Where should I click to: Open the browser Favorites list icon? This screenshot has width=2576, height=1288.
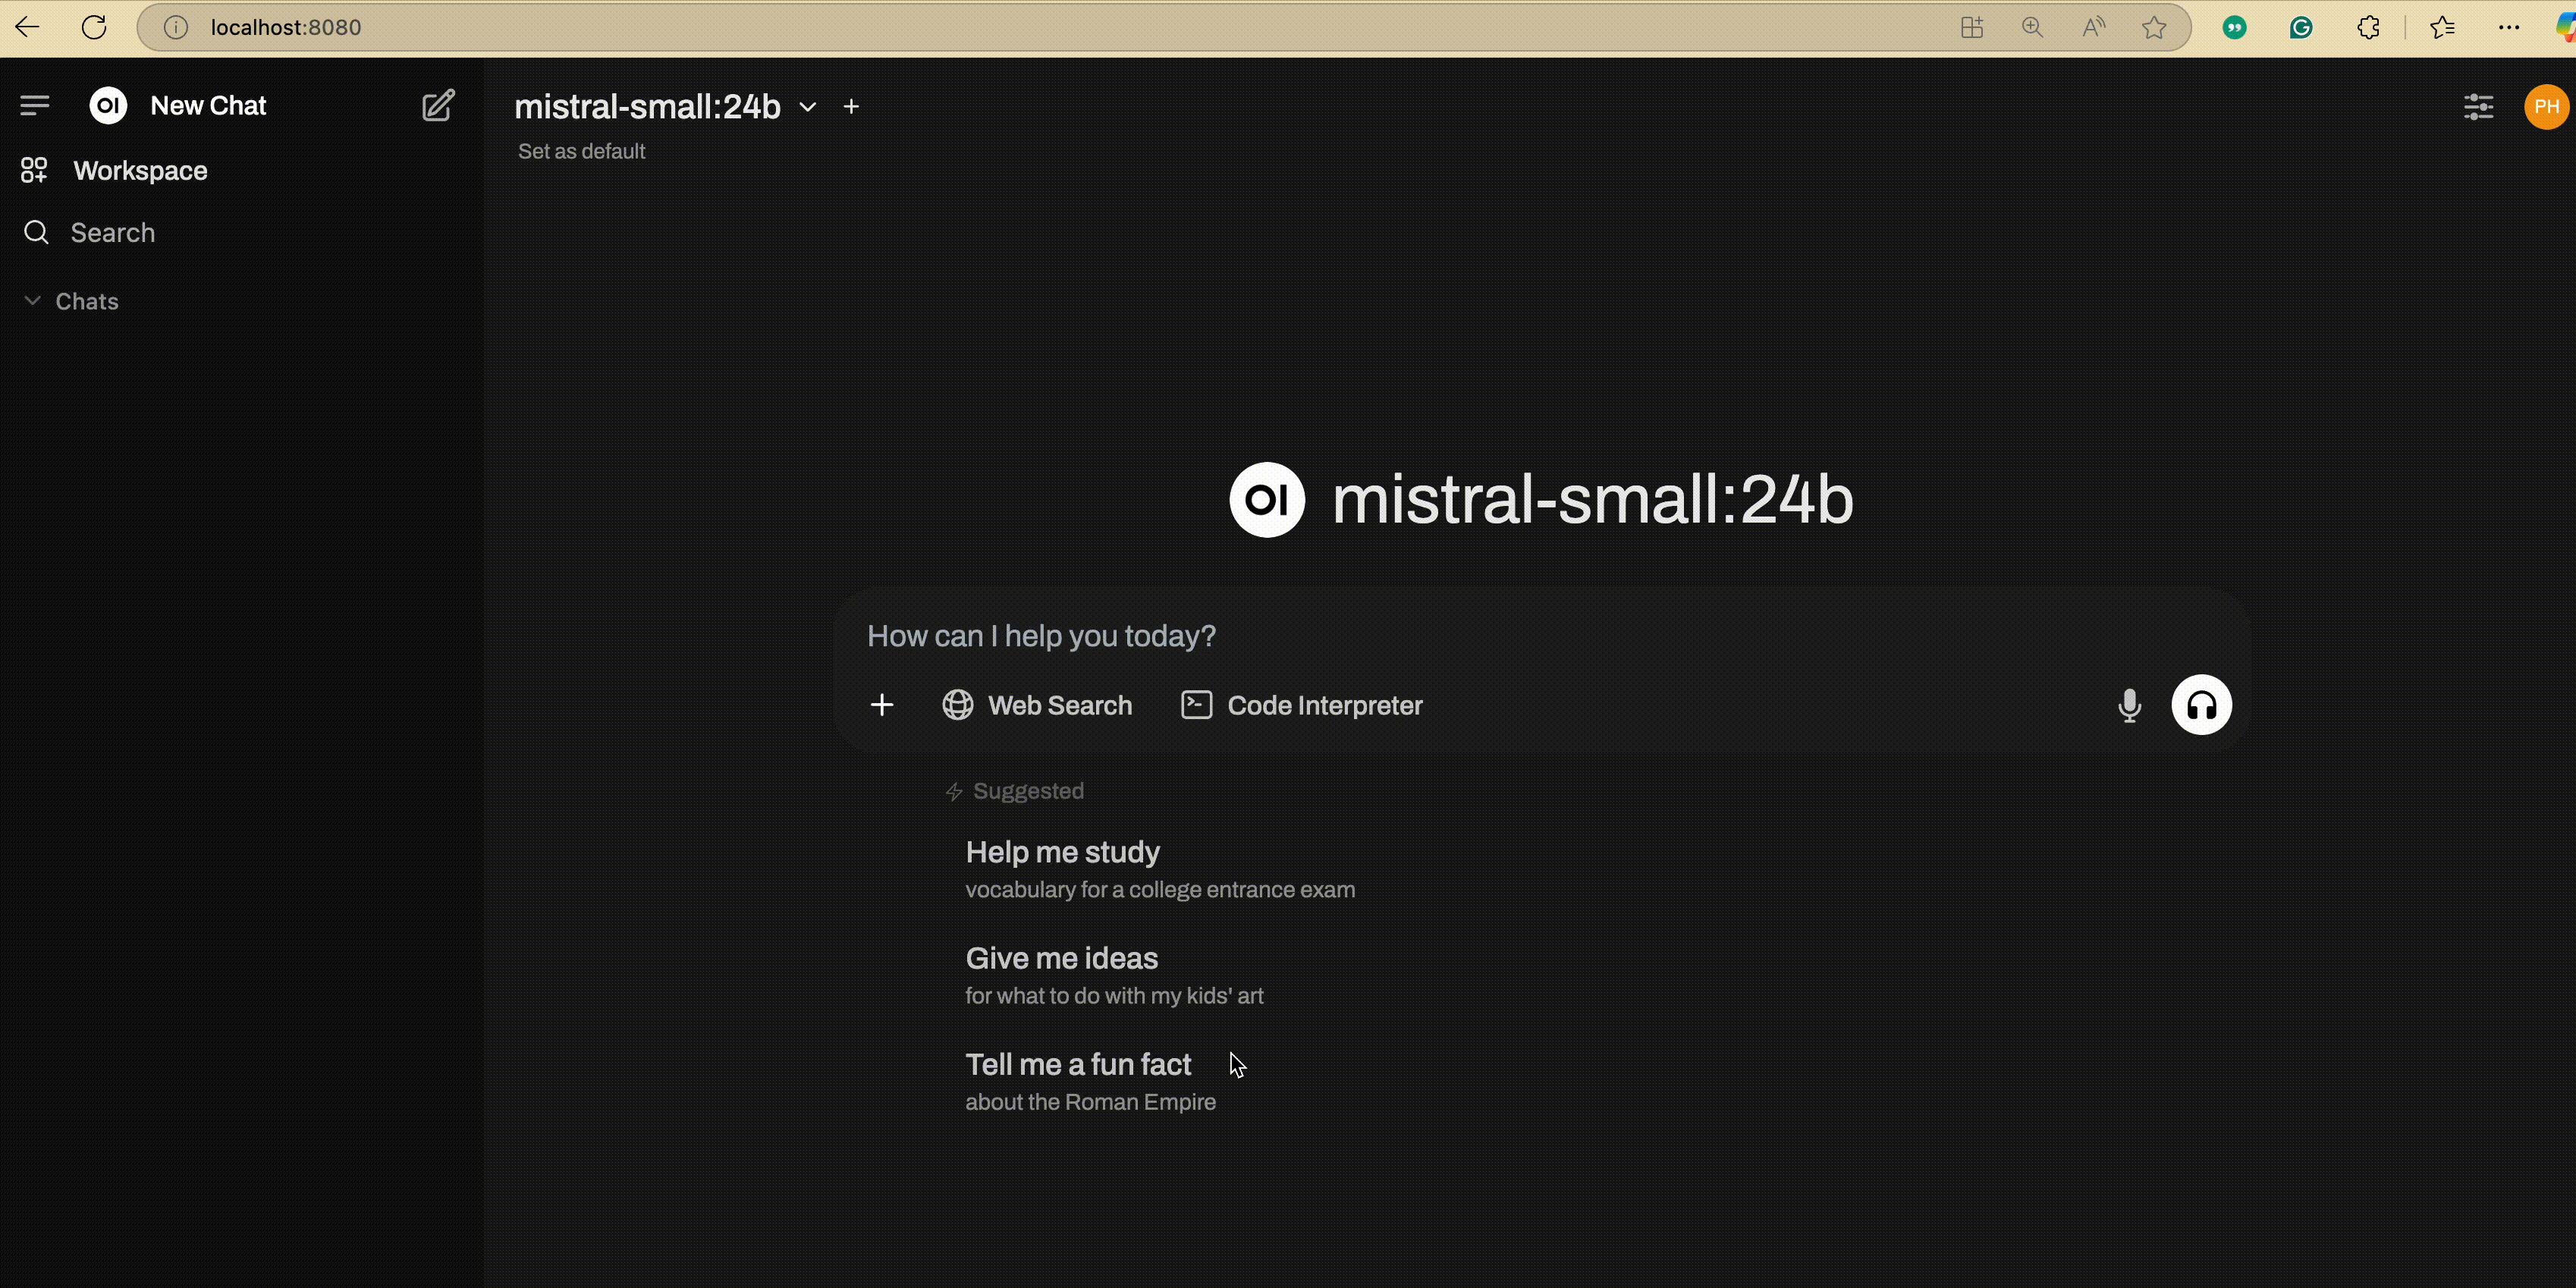[2442, 27]
